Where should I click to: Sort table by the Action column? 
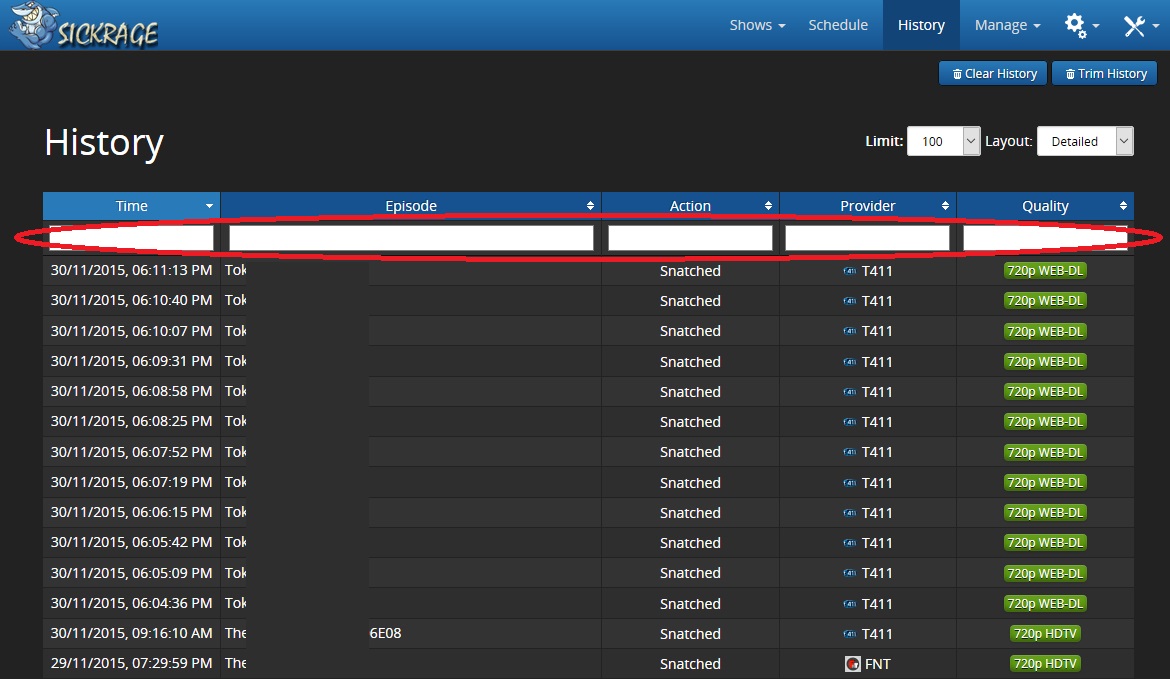[689, 206]
